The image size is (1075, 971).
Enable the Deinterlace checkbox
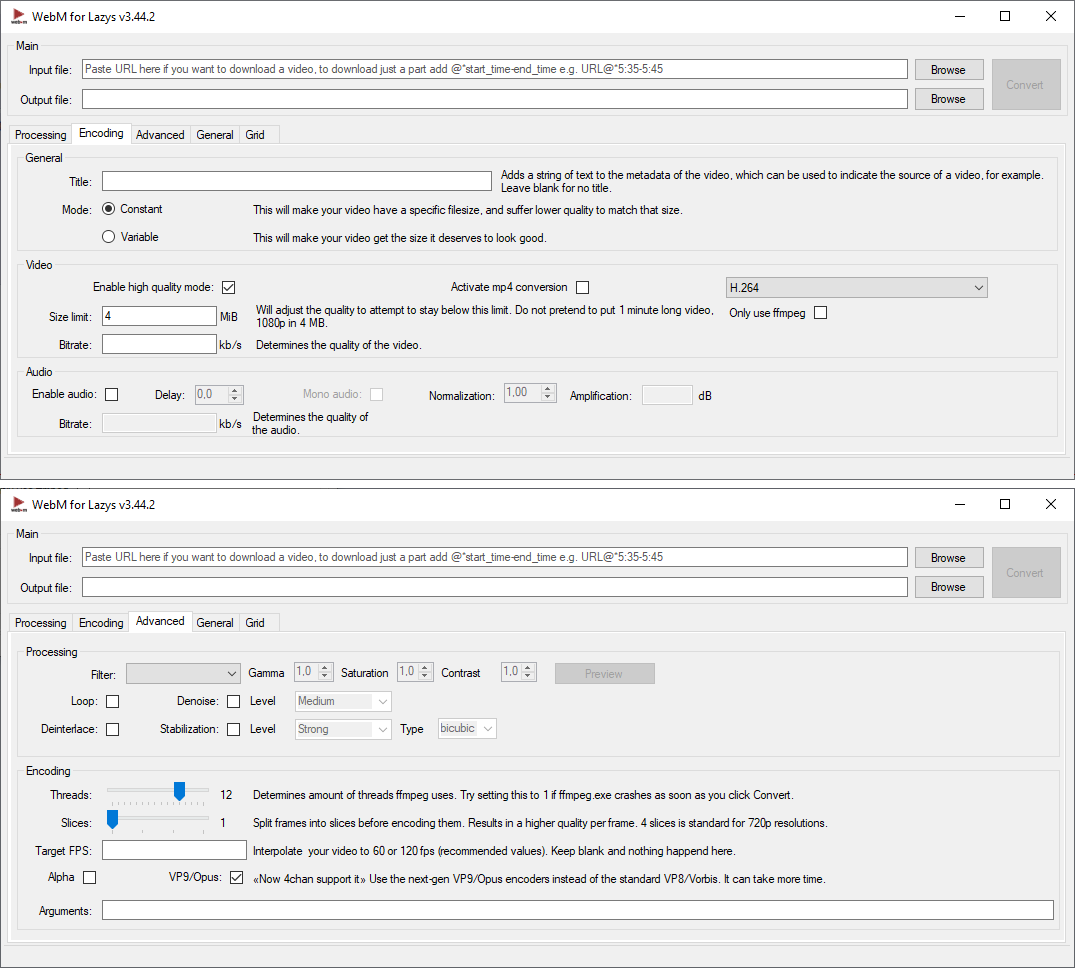[x=112, y=730]
